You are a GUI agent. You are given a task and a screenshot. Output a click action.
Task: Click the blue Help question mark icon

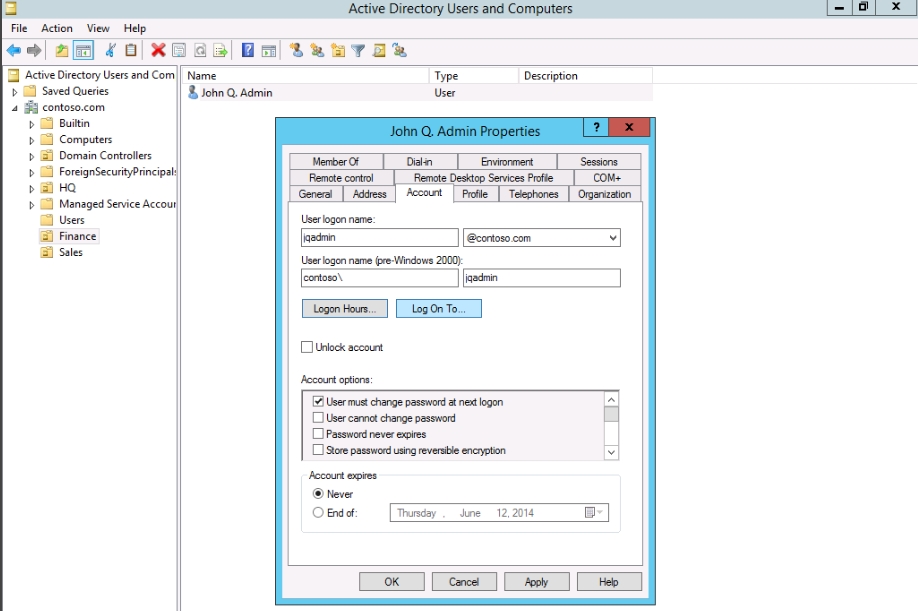click(x=248, y=50)
